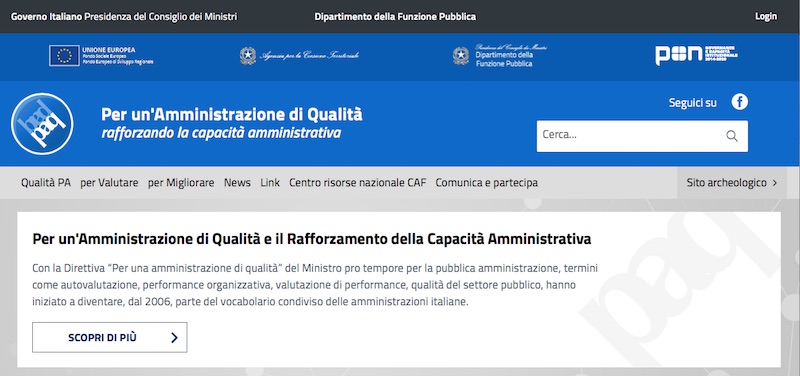Screen dimensions: 800x376
Task: Click the PAQ round logo
Action: tap(42, 124)
